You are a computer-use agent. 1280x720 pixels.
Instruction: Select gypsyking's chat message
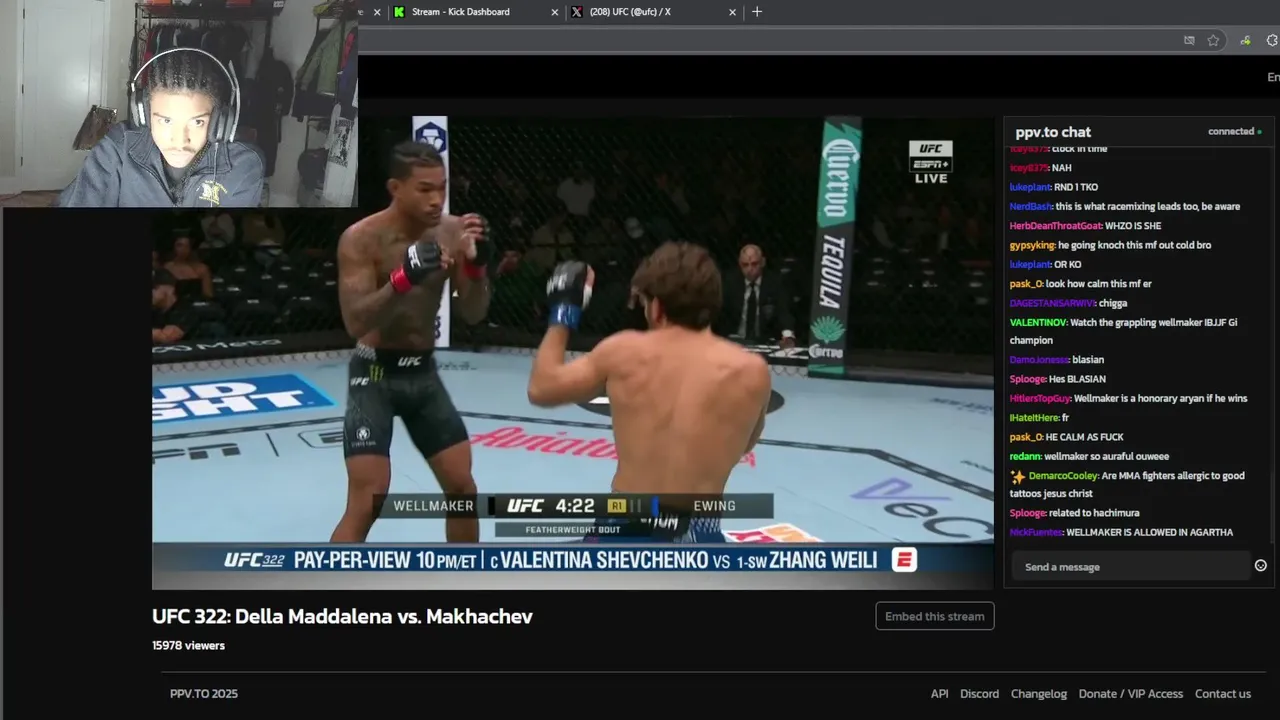[x=1110, y=245]
